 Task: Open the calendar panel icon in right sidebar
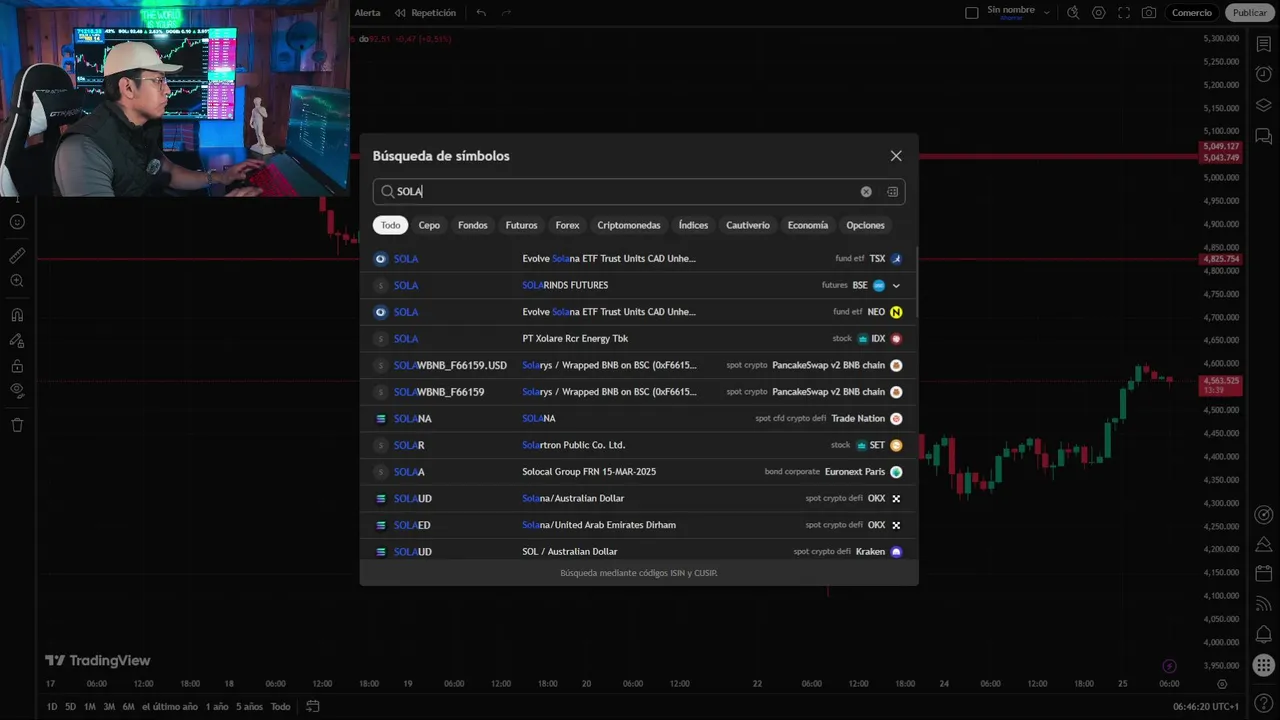[x=1264, y=574]
